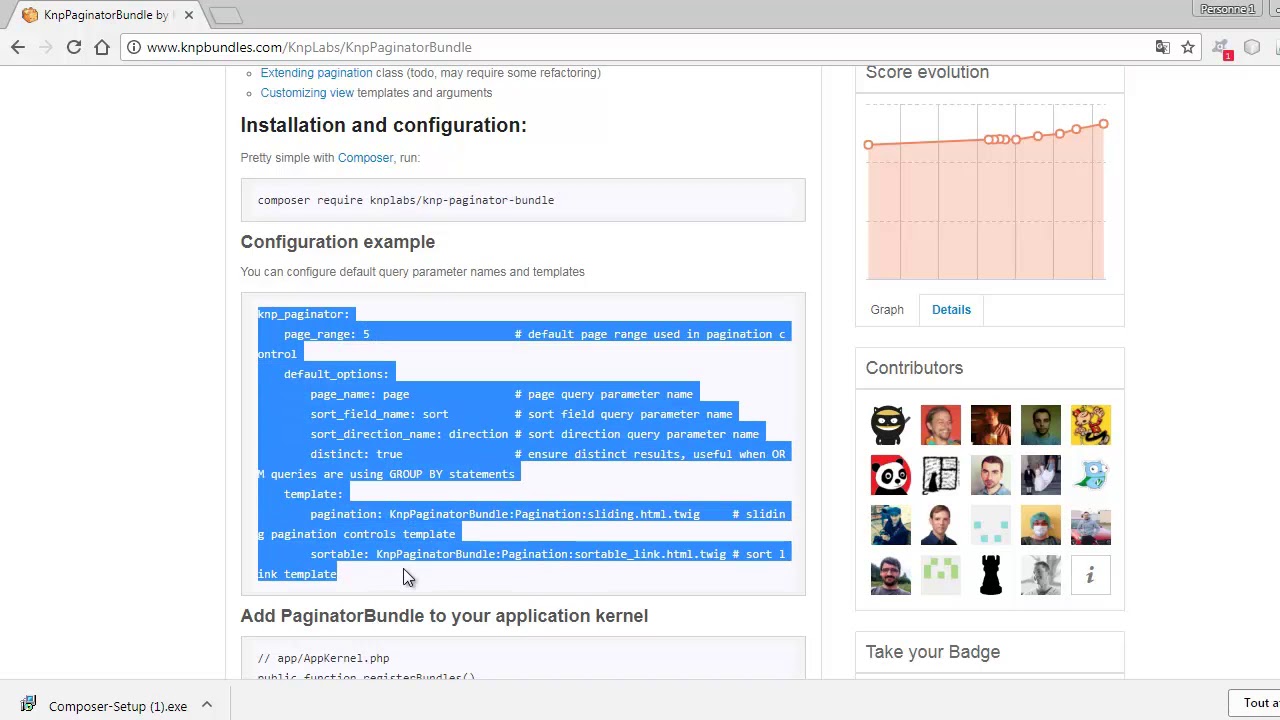
Task: Reload the current page
Action: click(74, 47)
